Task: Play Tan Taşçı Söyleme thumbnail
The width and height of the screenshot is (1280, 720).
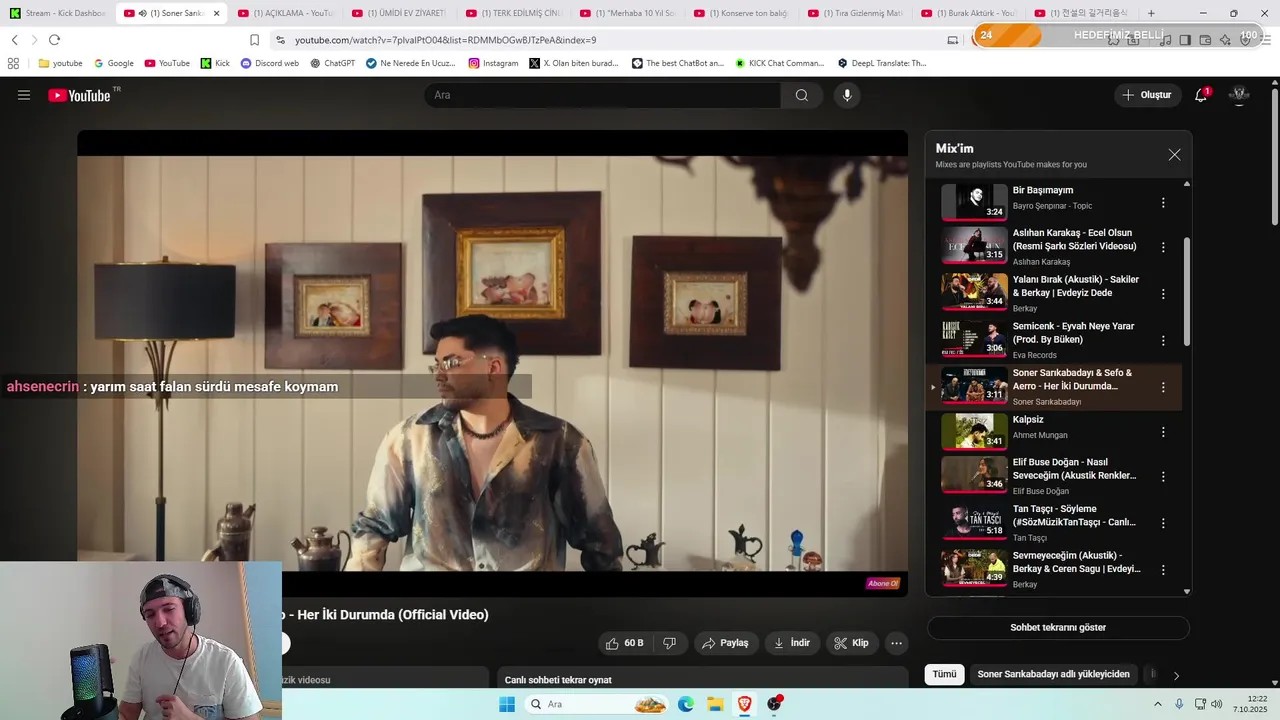Action: 974,522
